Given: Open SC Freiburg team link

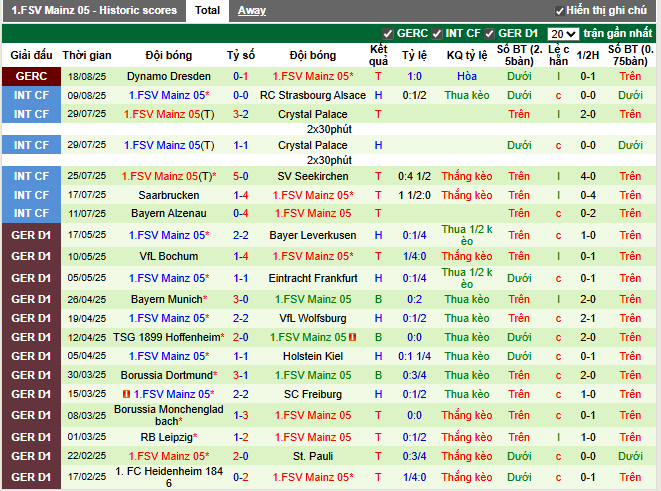Looking at the screenshot, I should click(313, 394).
